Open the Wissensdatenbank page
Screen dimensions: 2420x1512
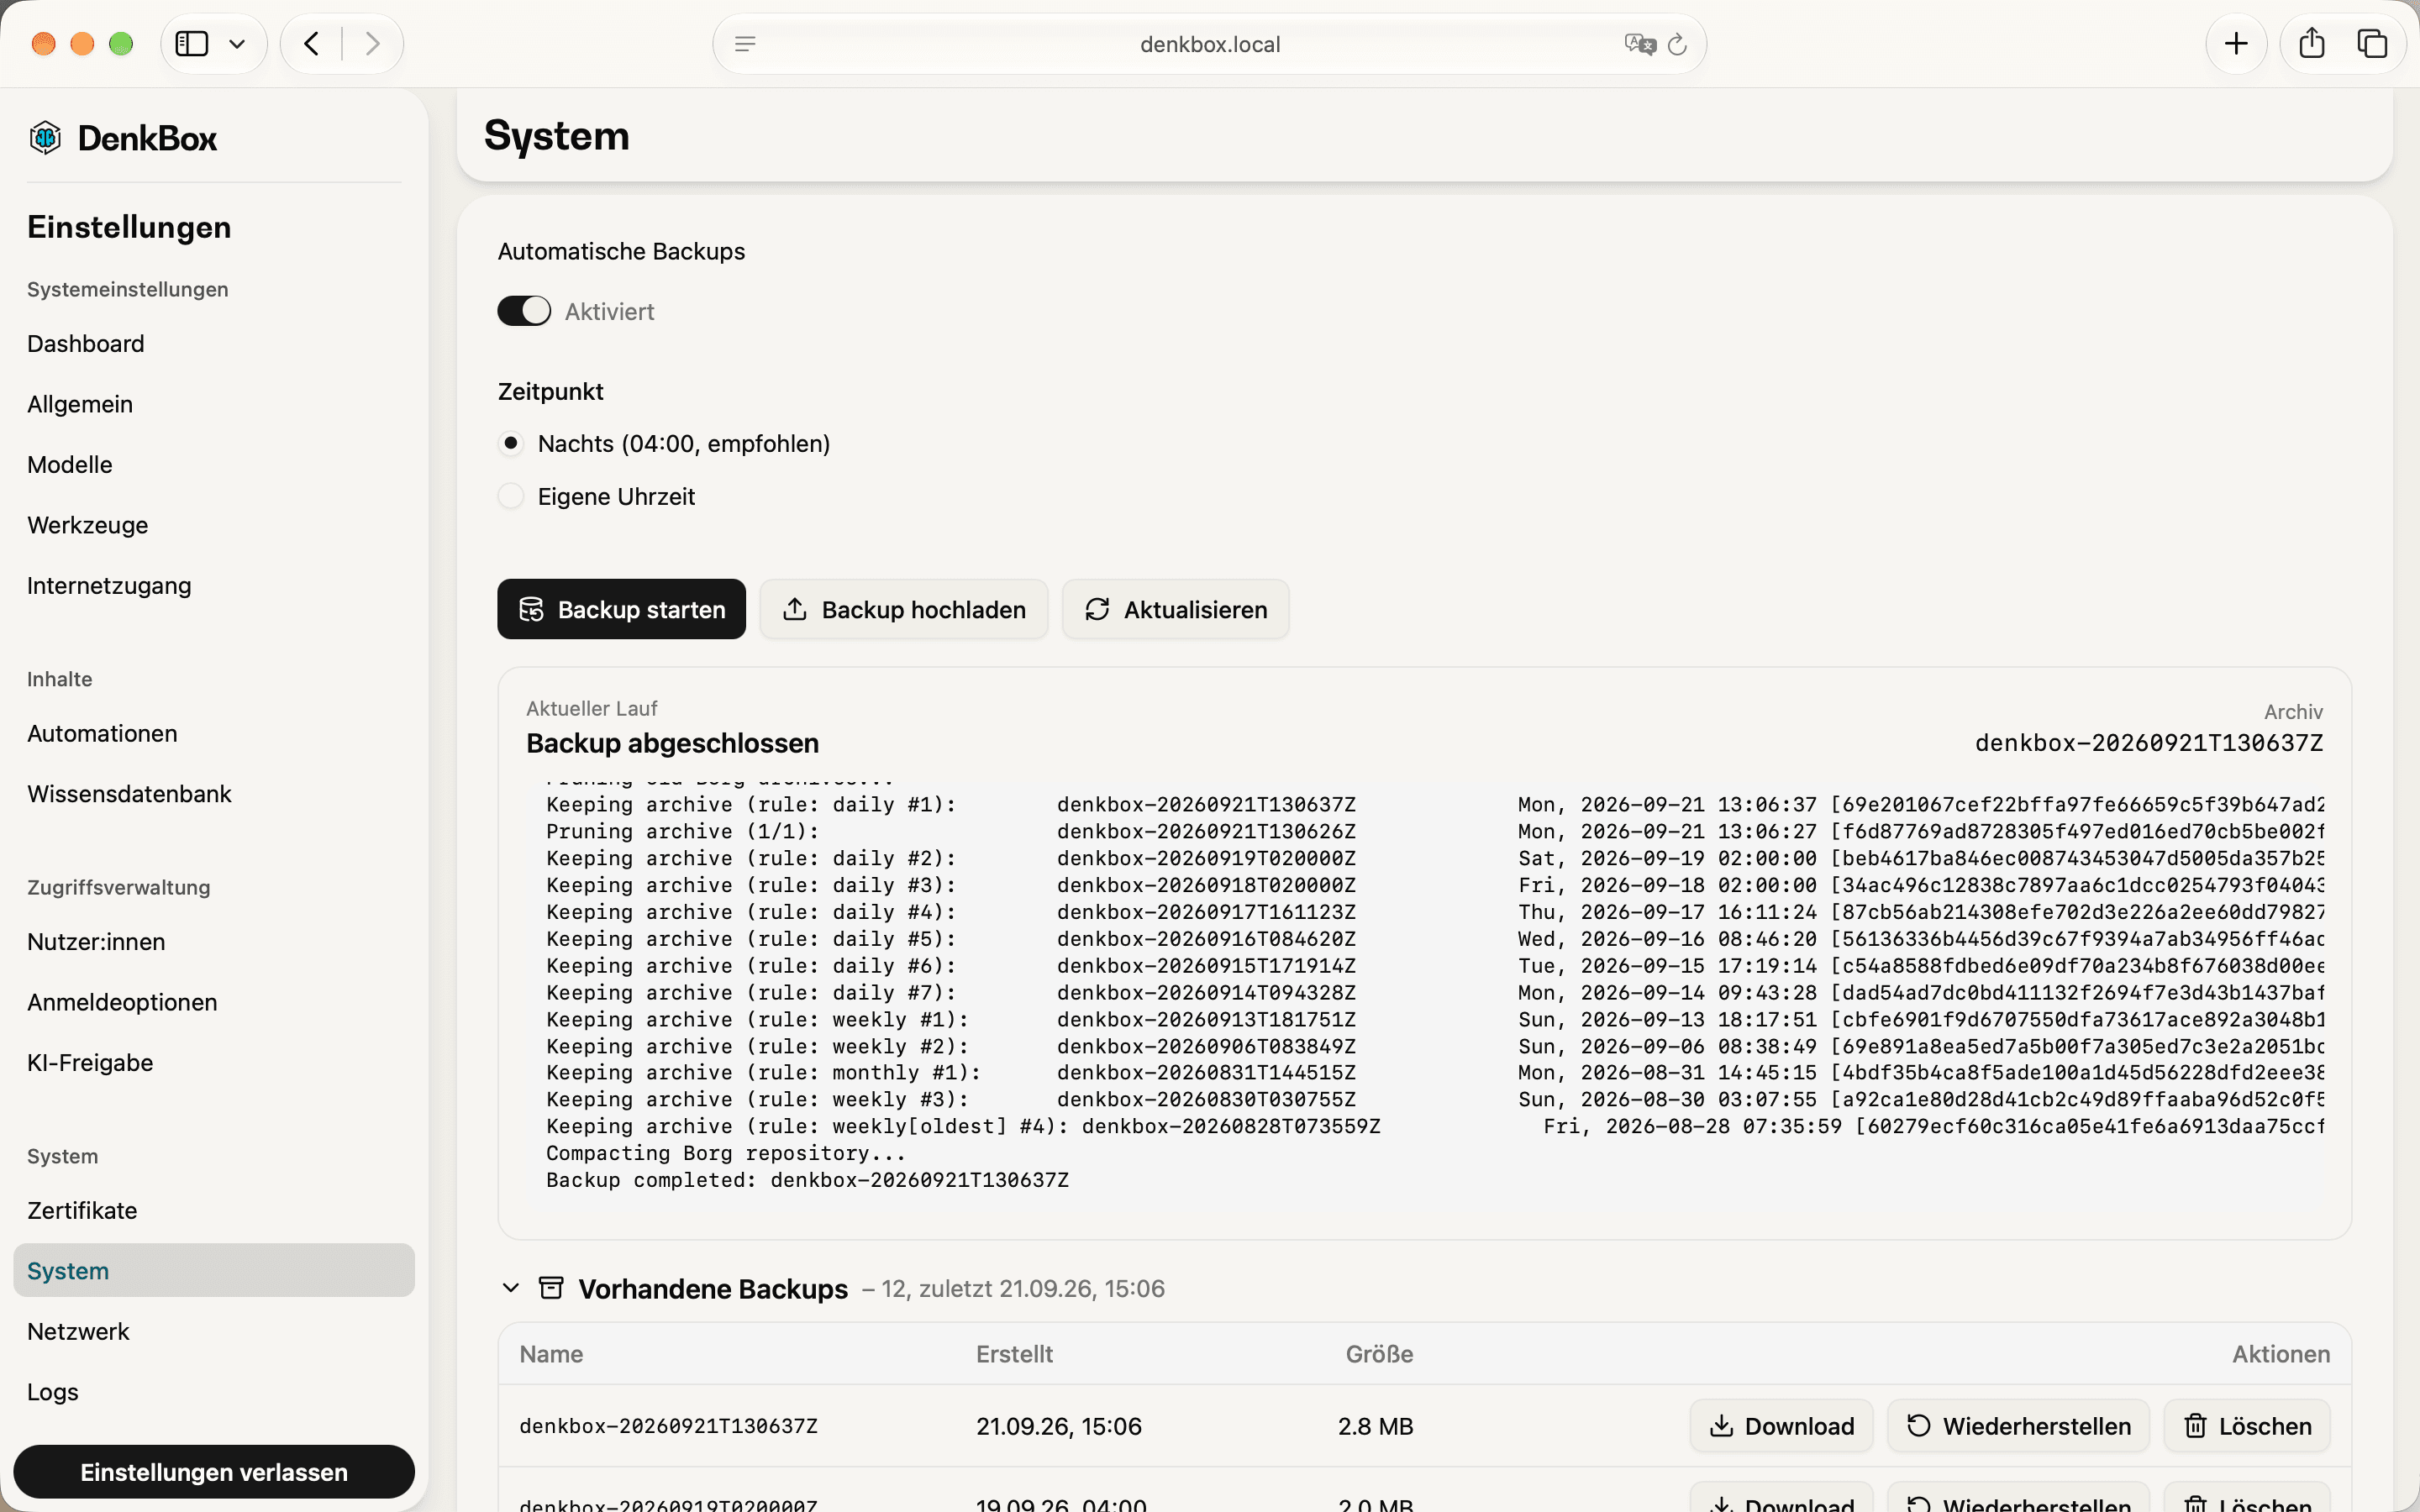point(129,794)
